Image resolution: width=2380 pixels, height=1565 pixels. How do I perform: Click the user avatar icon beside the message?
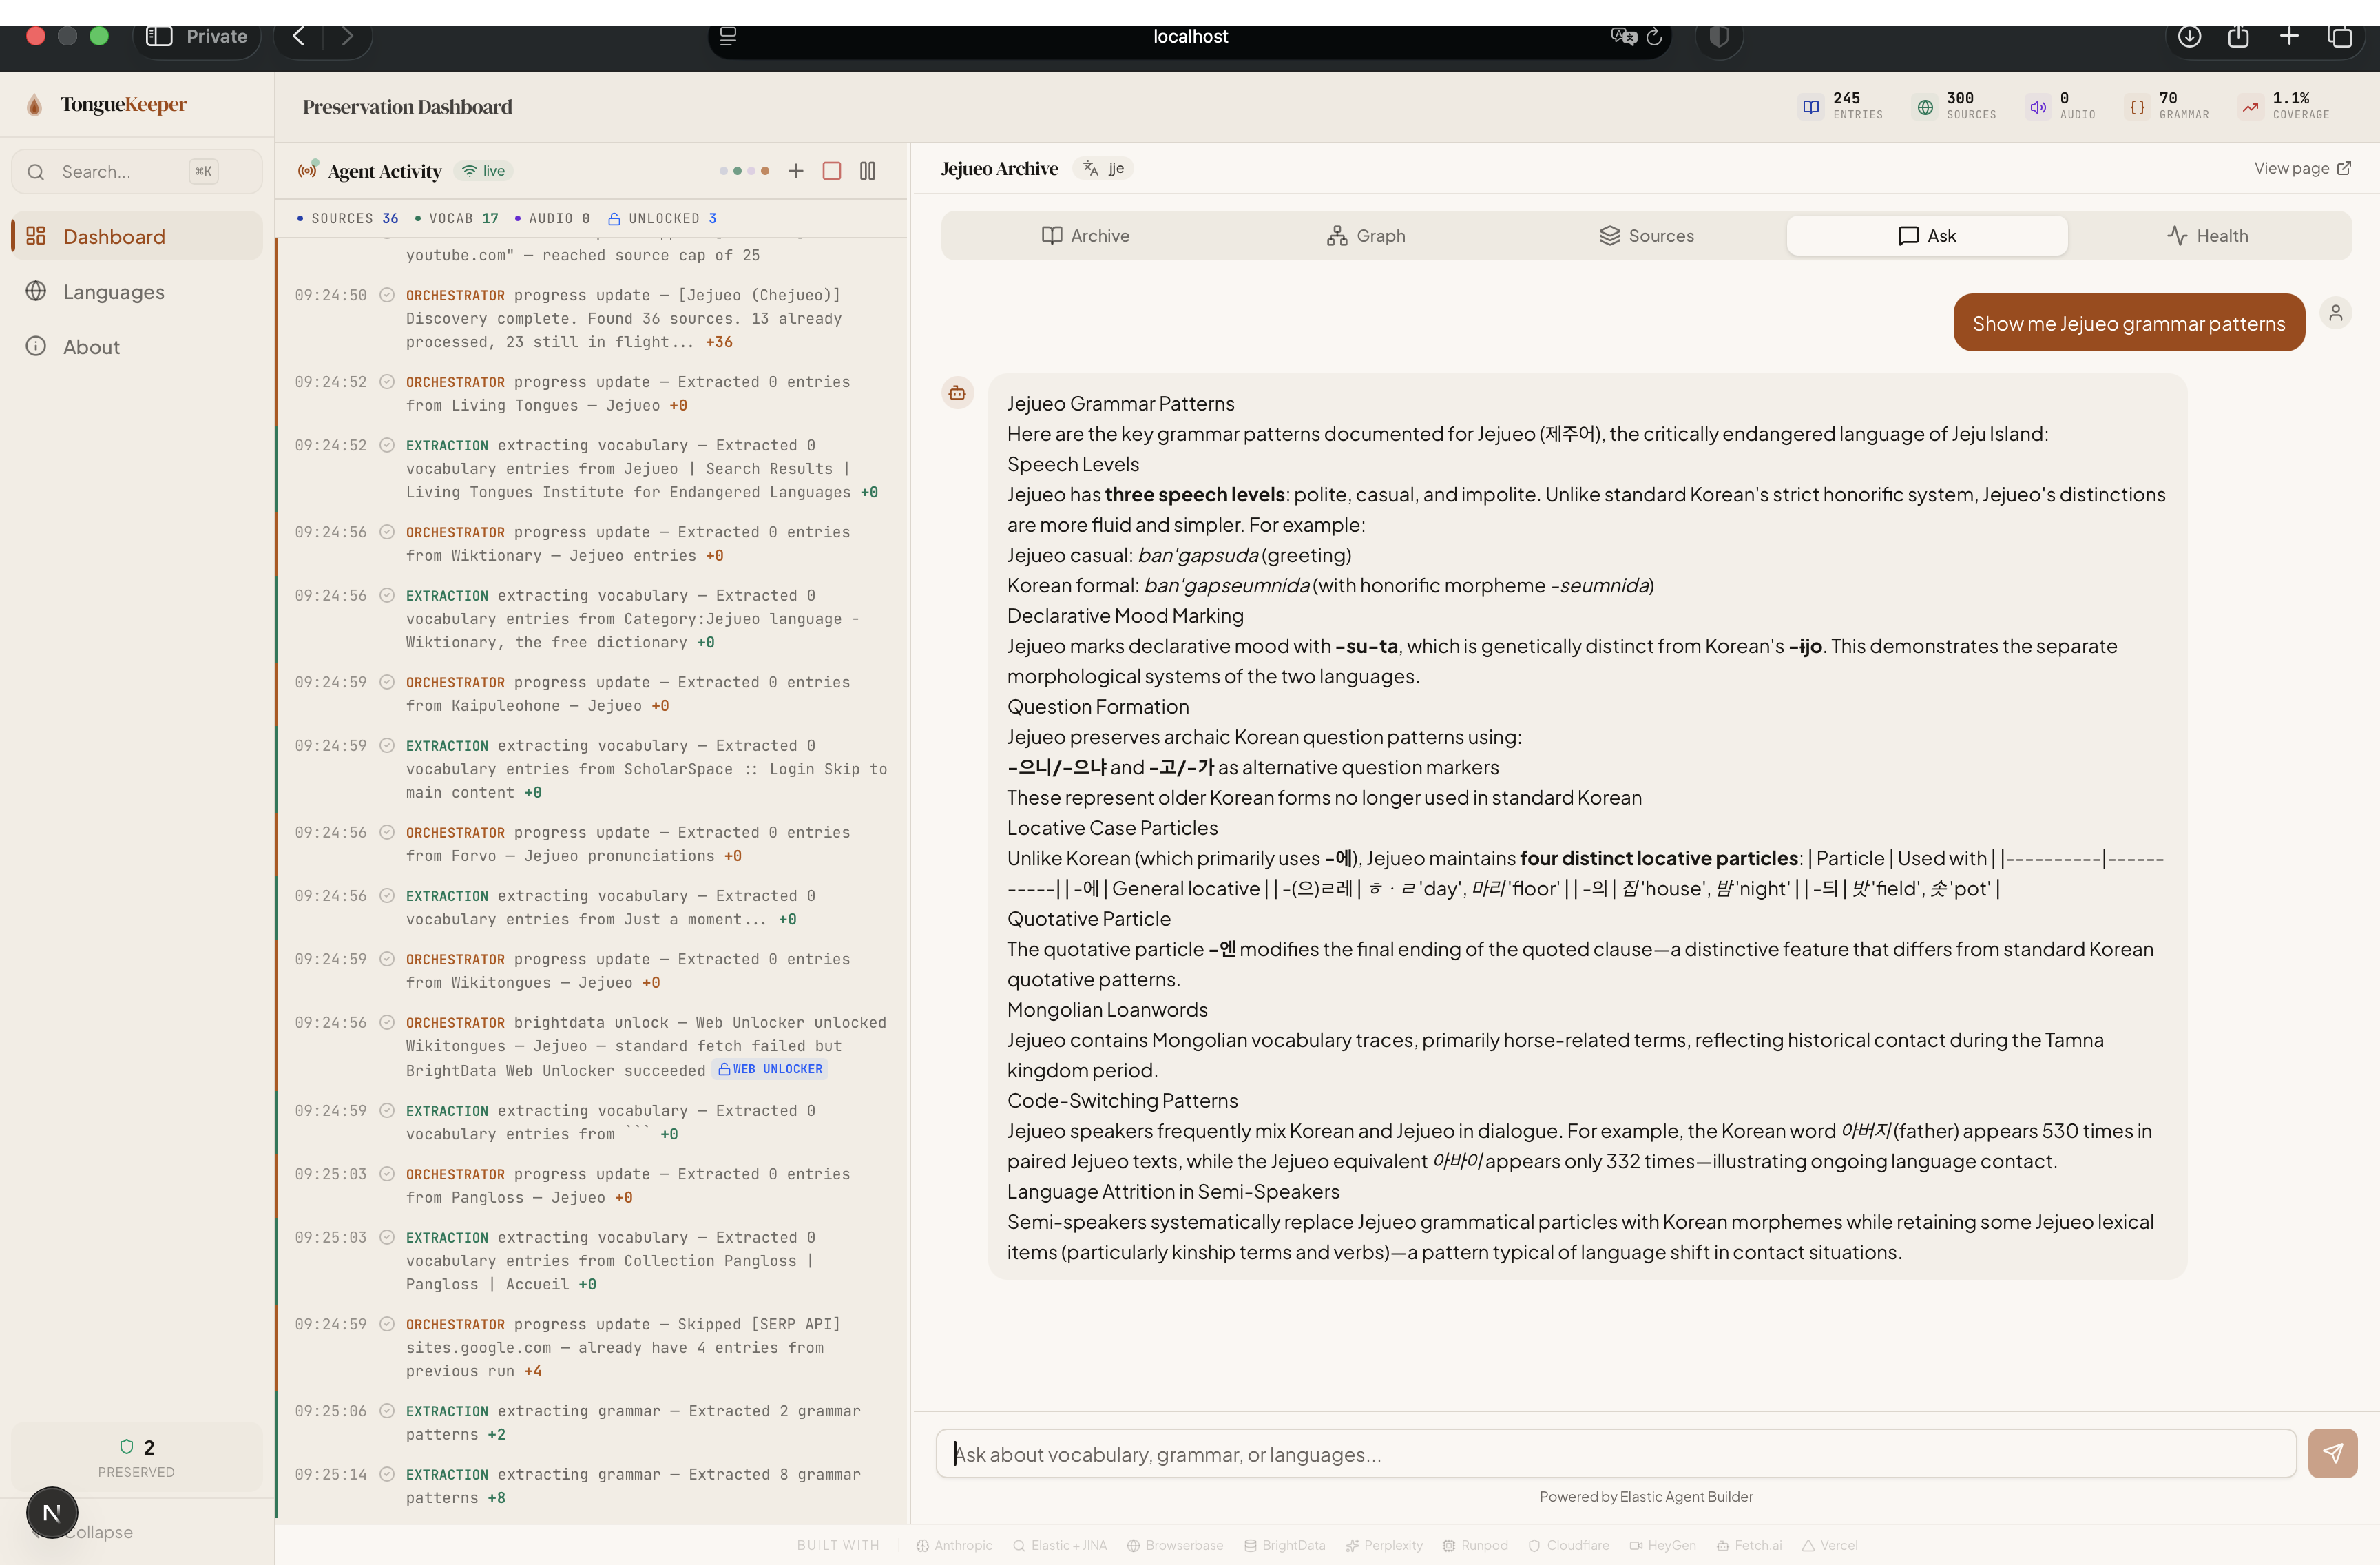[2335, 314]
